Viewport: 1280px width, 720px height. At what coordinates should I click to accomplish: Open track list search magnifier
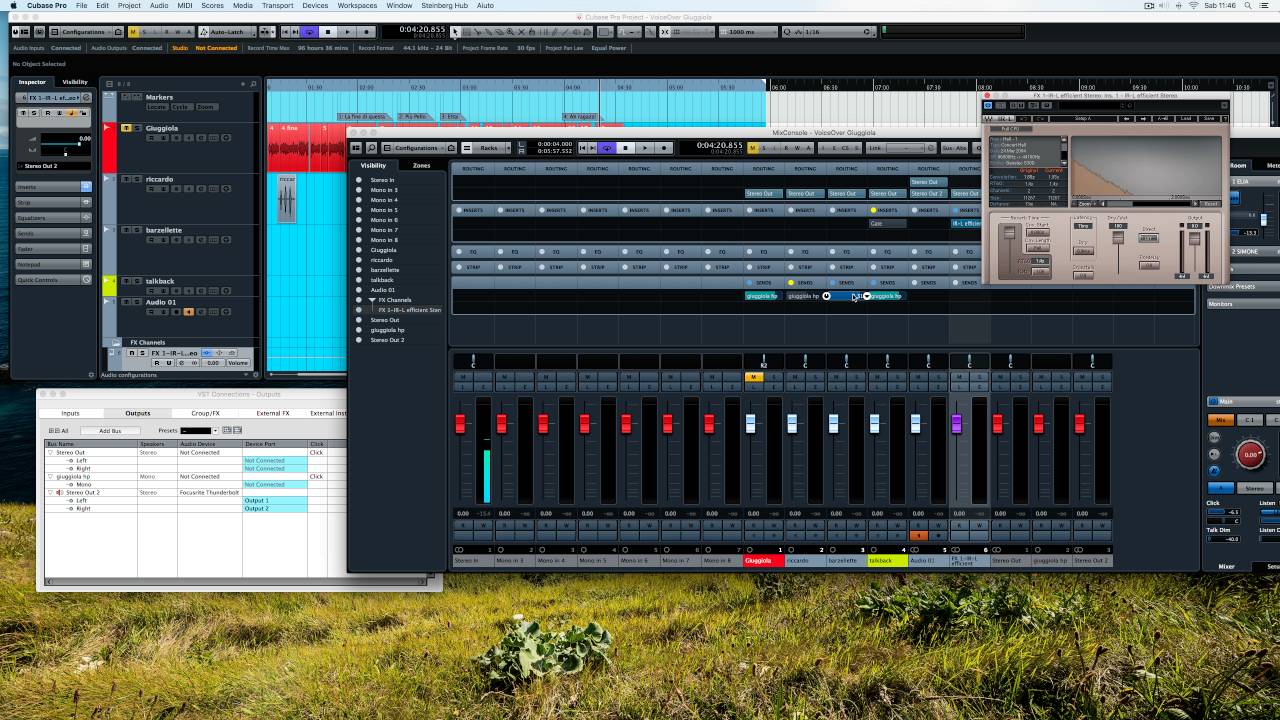click(x=253, y=84)
